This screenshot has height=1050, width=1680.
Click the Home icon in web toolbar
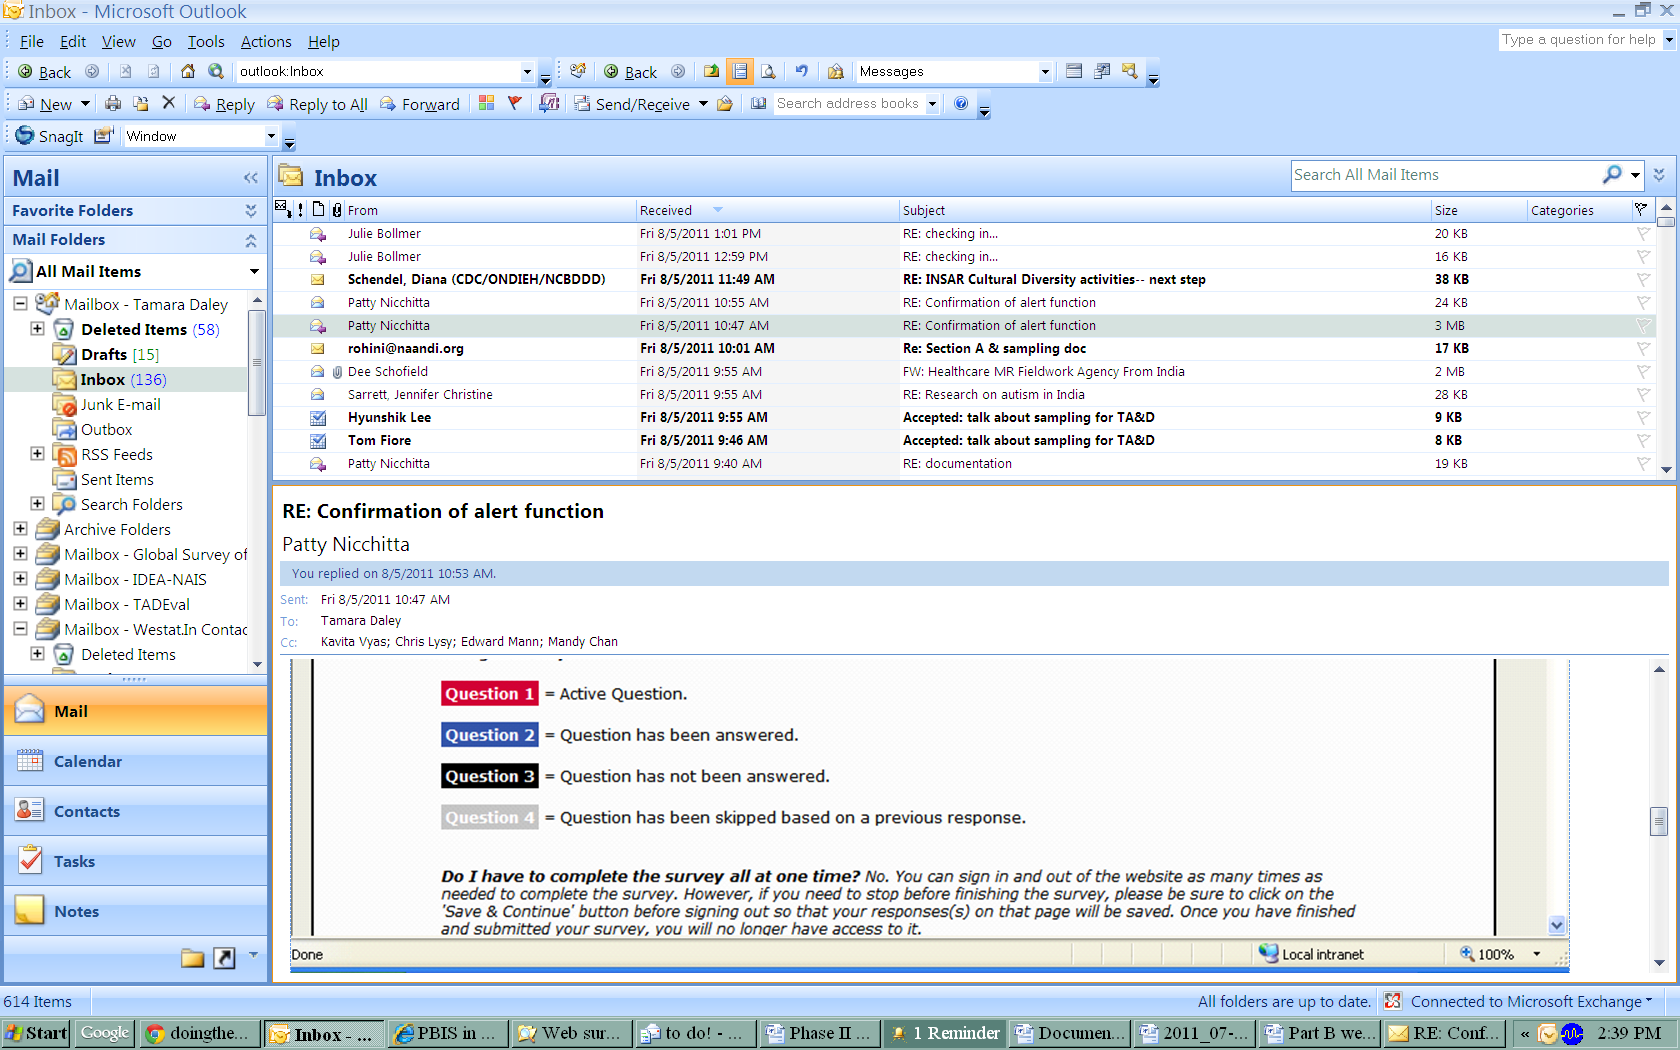[x=188, y=71]
